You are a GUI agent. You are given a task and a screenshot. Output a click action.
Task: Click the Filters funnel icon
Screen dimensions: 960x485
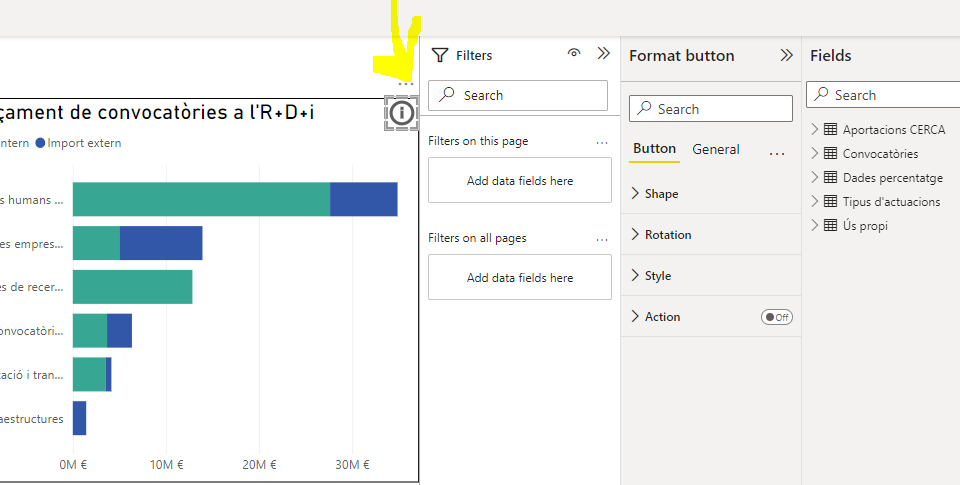440,55
